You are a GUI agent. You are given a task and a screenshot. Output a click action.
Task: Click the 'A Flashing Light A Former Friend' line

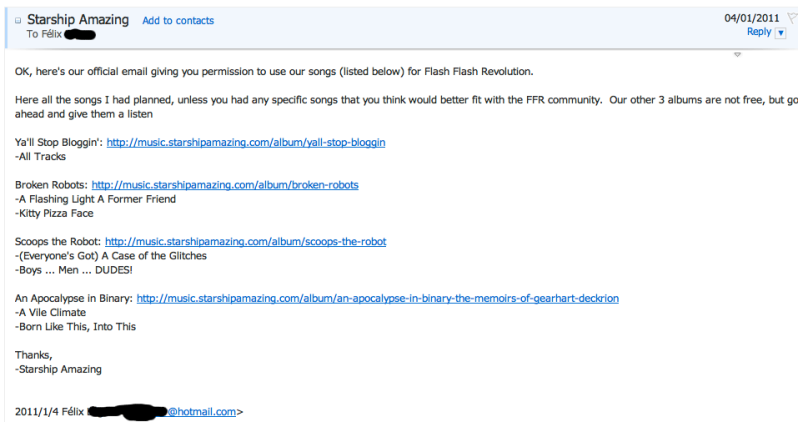pyautogui.click(x=95, y=199)
